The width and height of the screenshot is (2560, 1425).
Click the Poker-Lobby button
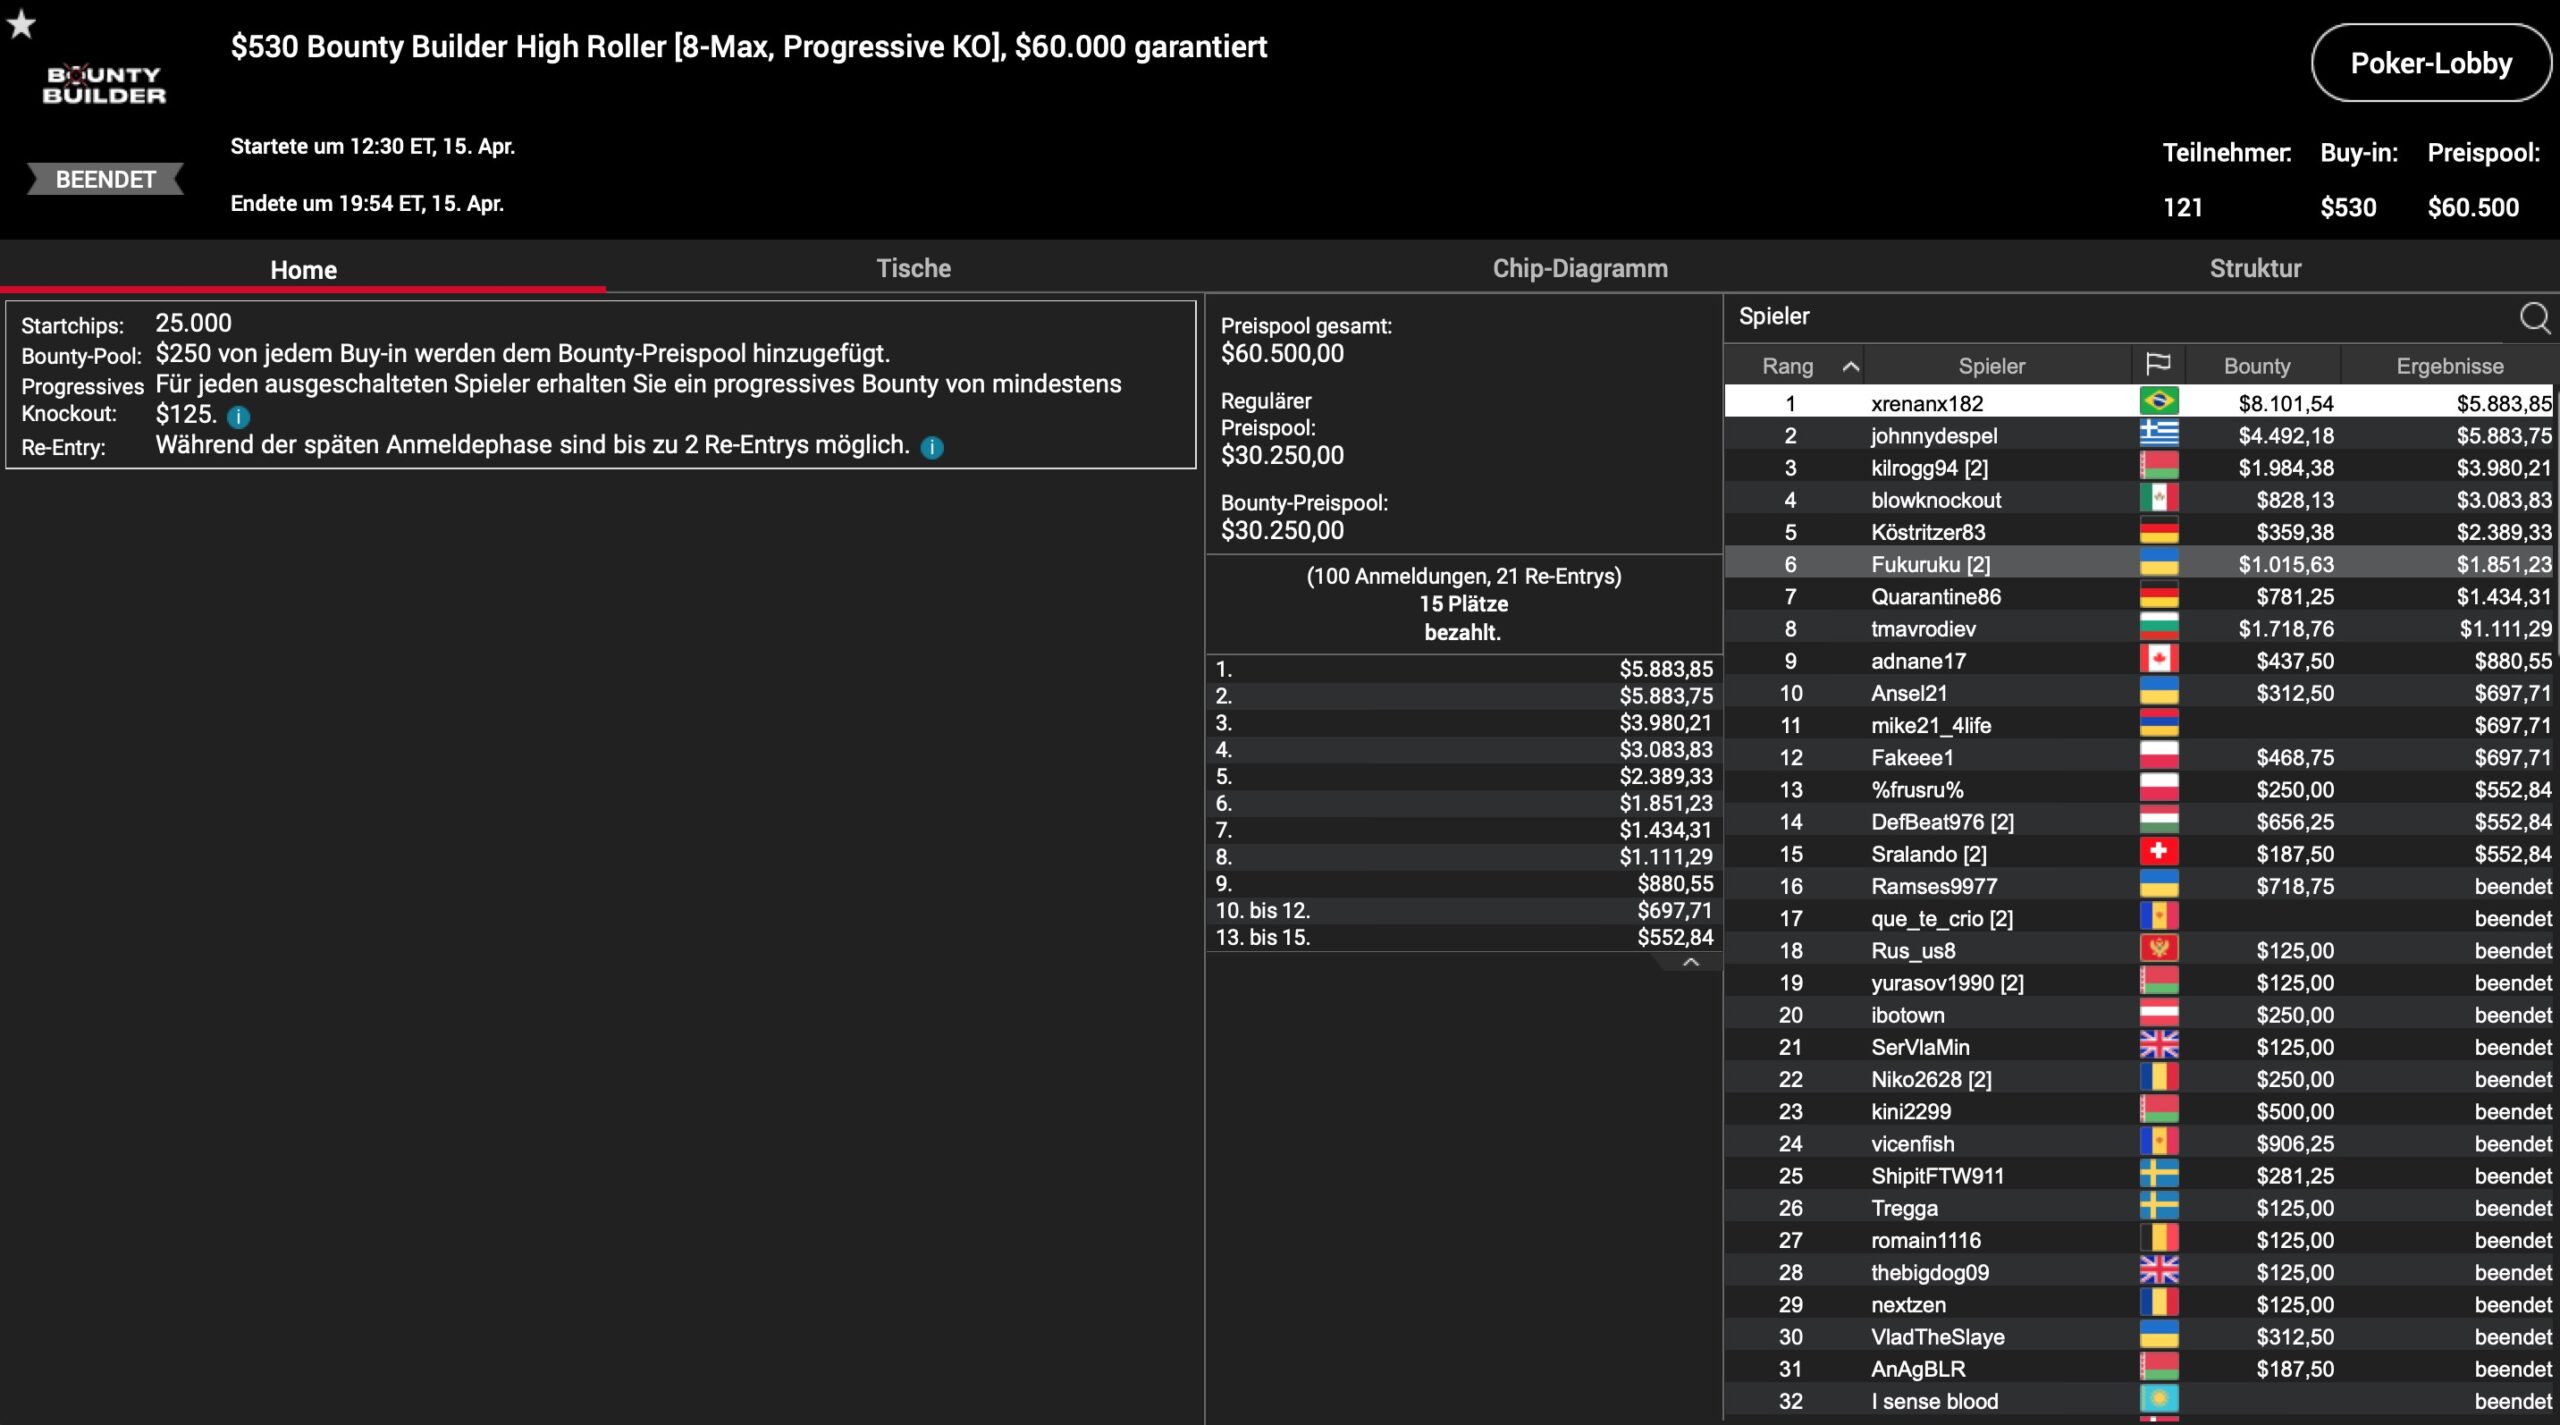pyautogui.click(x=2430, y=63)
